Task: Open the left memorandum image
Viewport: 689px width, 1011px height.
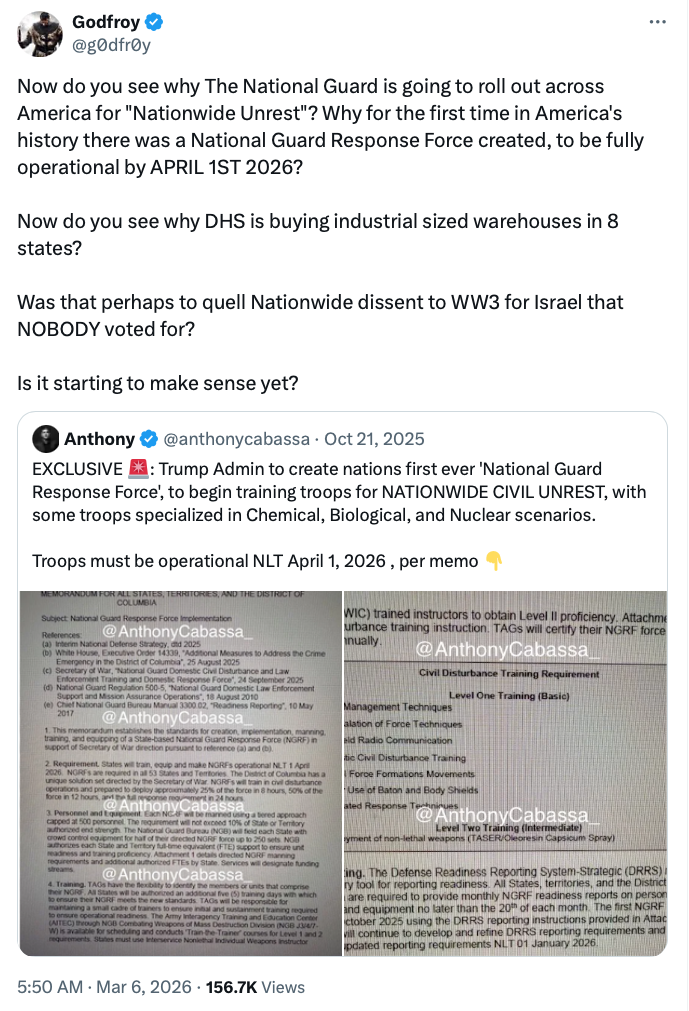Action: [x=180, y=773]
